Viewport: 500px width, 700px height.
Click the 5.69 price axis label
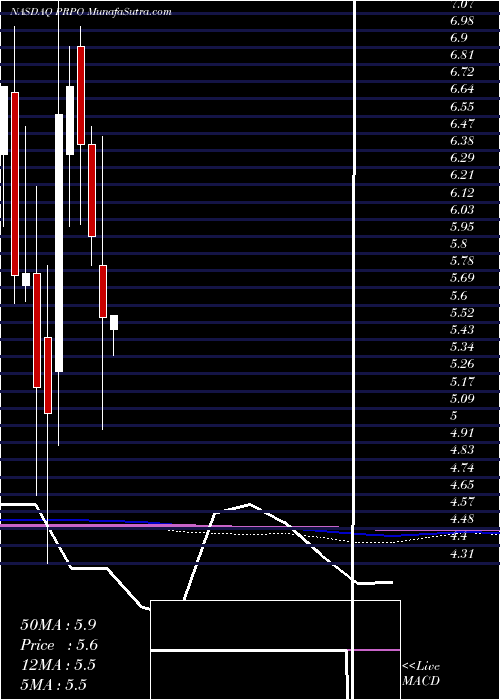click(x=462, y=278)
